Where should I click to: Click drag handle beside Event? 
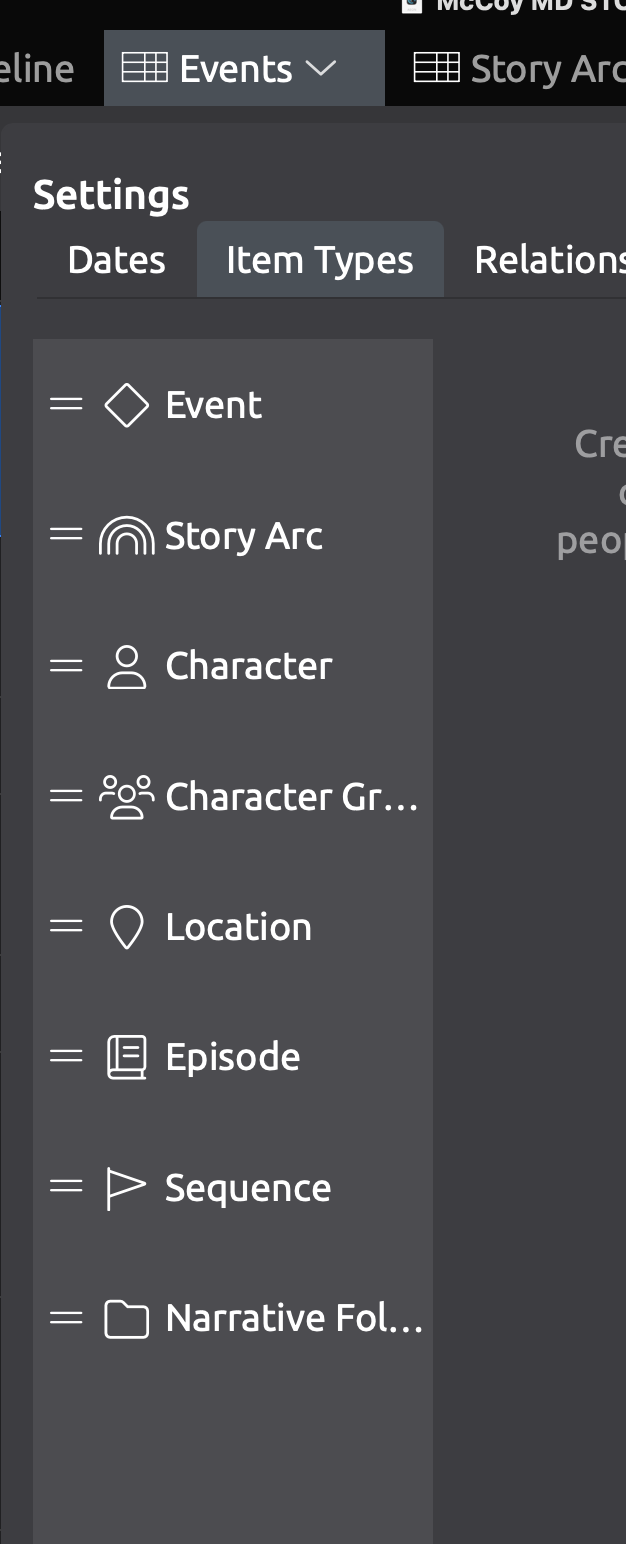pyautogui.click(x=66, y=405)
